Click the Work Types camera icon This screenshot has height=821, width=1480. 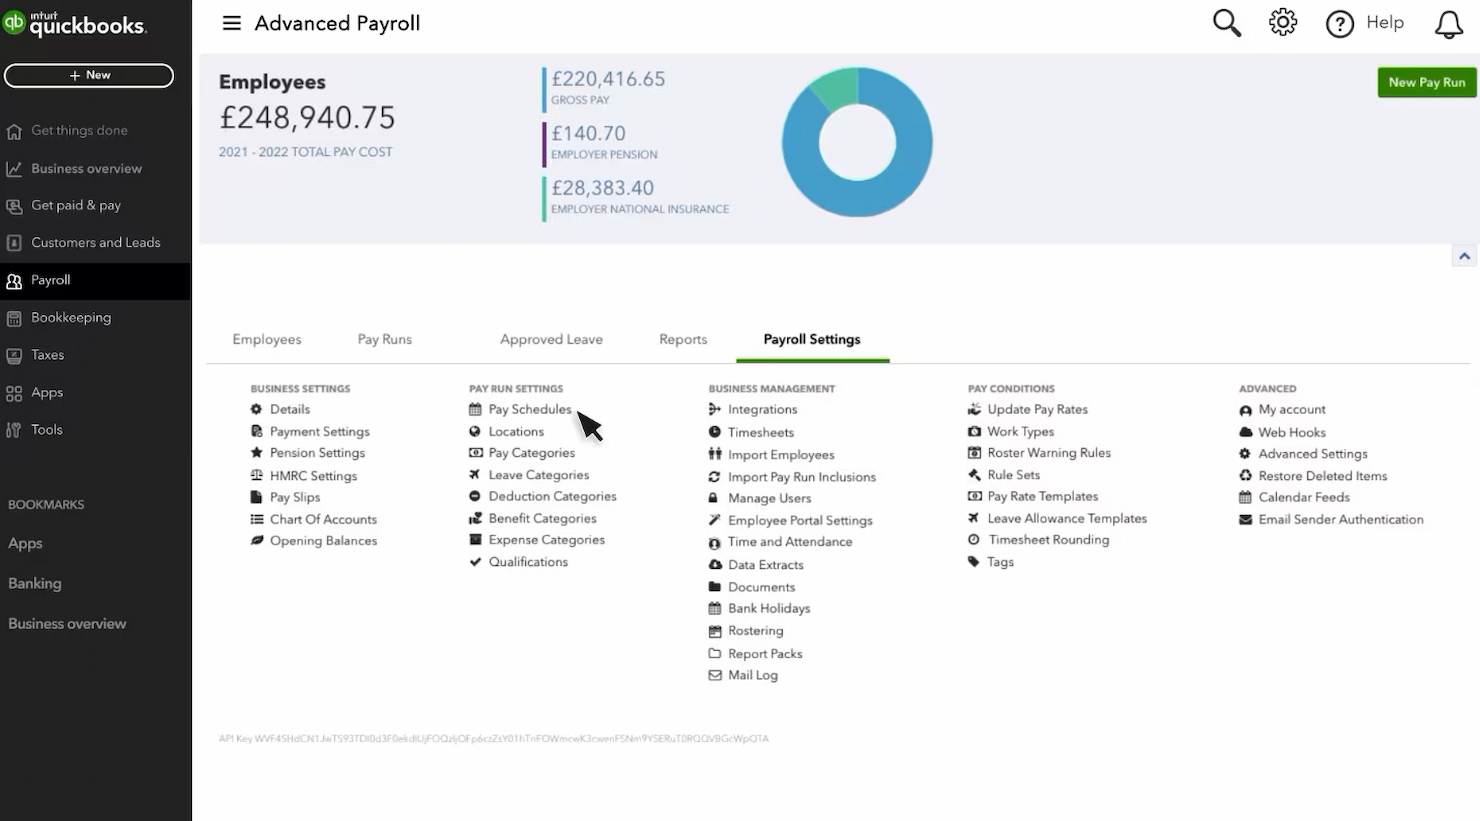(974, 431)
